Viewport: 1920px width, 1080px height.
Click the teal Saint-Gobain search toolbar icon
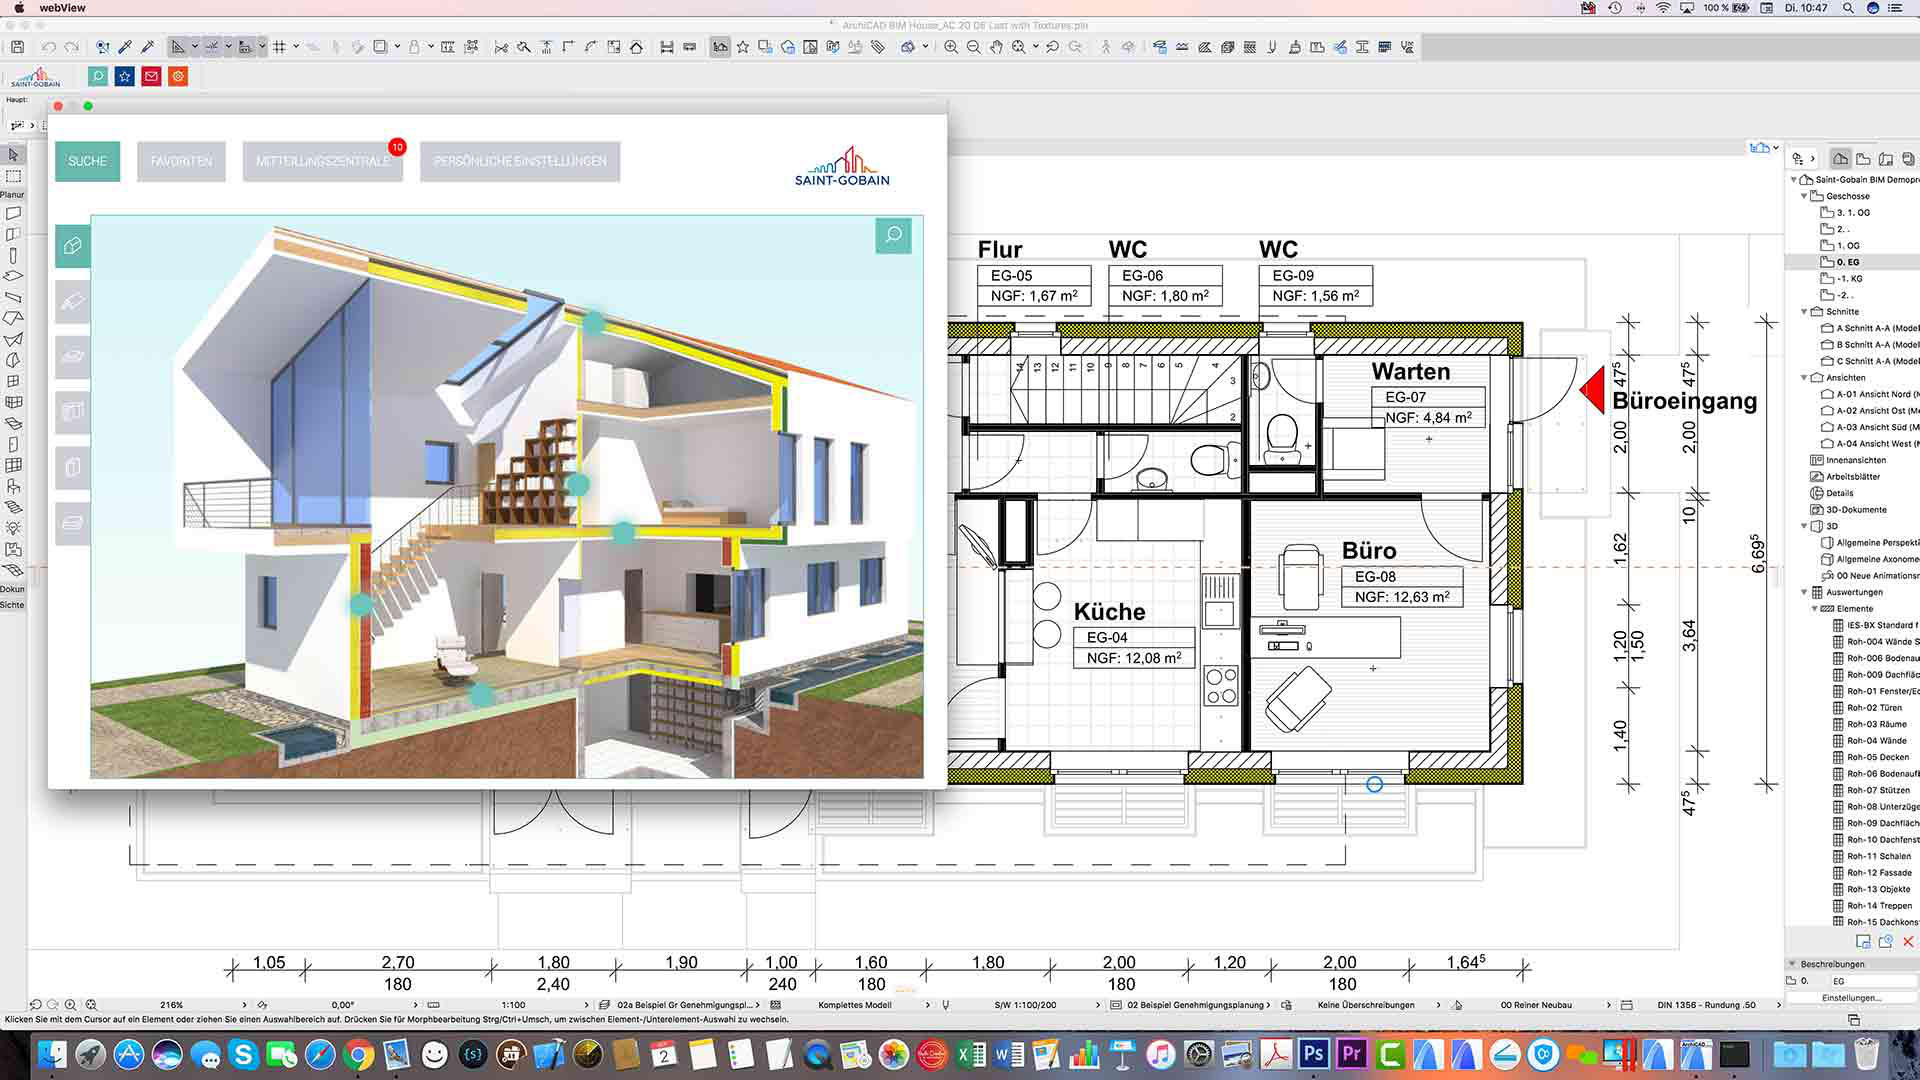click(x=98, y=76)
